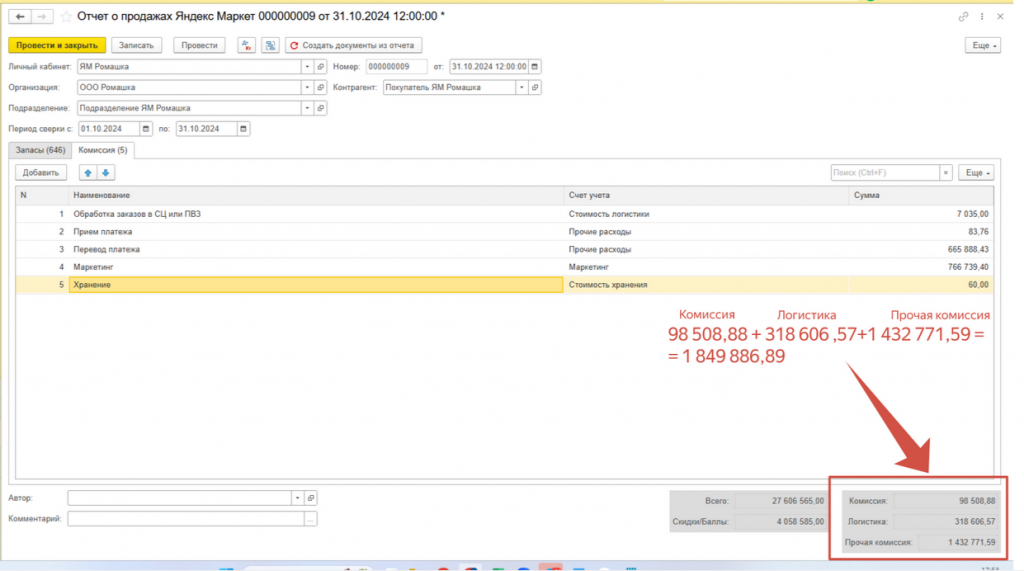Screen dimensions: 1024x571
Task: Open calendar picker for document date field
Action: (x=535, y=67)
